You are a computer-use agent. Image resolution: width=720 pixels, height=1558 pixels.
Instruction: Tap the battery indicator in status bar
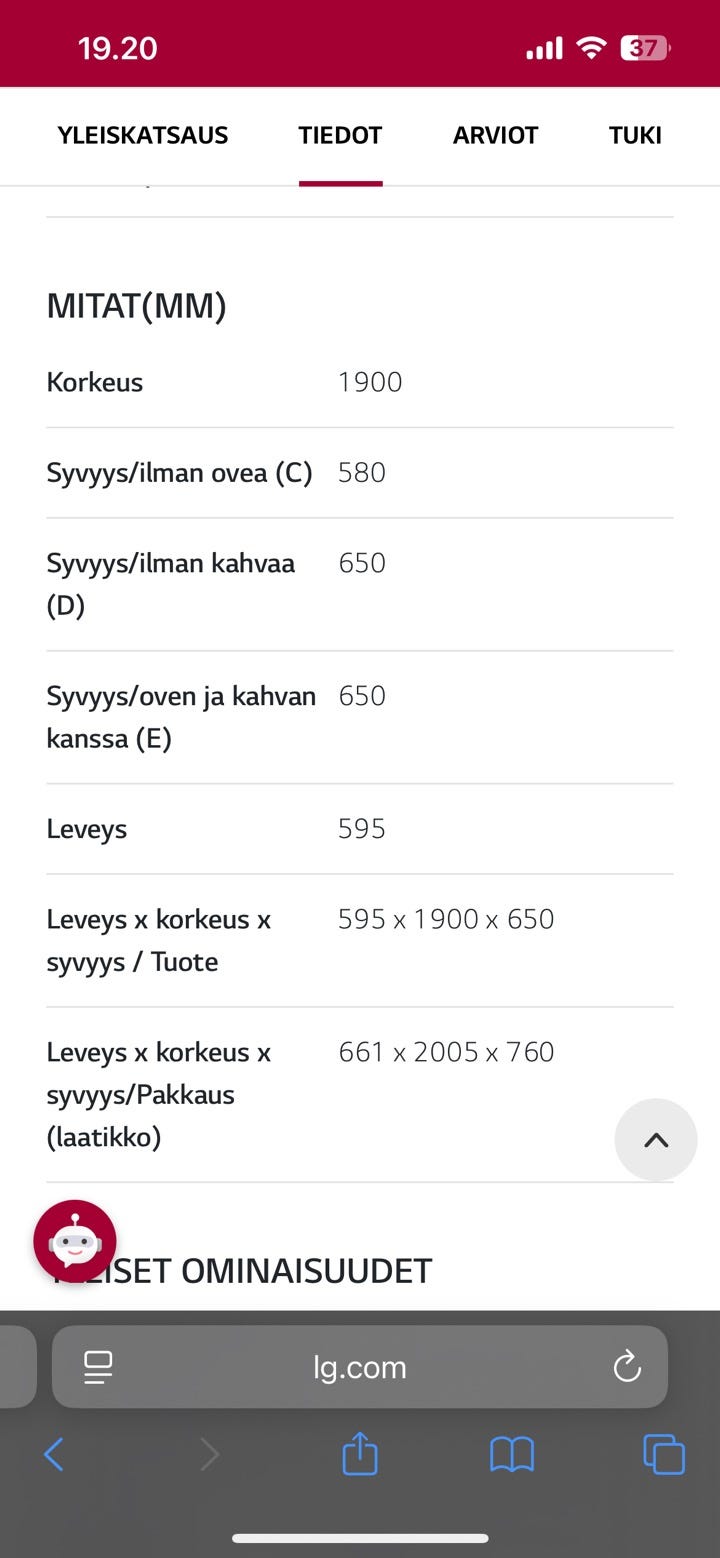click(645, 48)
